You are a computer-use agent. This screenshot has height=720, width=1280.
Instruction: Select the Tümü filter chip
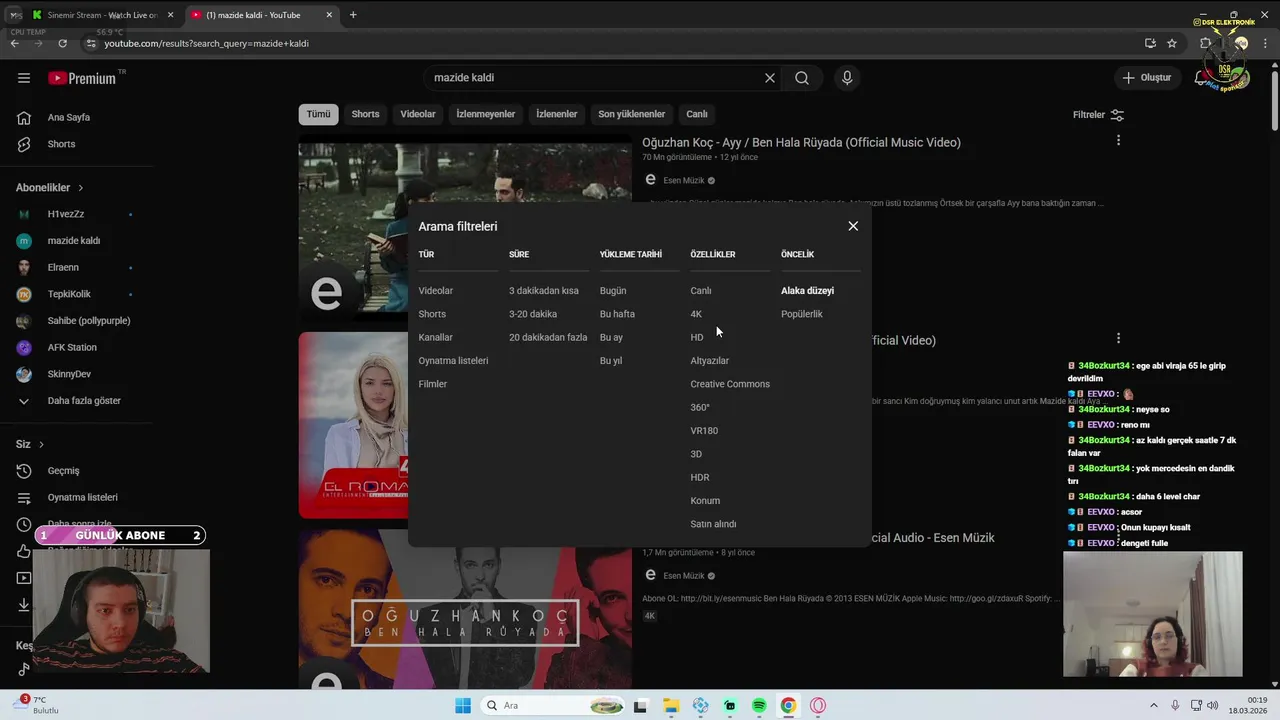318,114
